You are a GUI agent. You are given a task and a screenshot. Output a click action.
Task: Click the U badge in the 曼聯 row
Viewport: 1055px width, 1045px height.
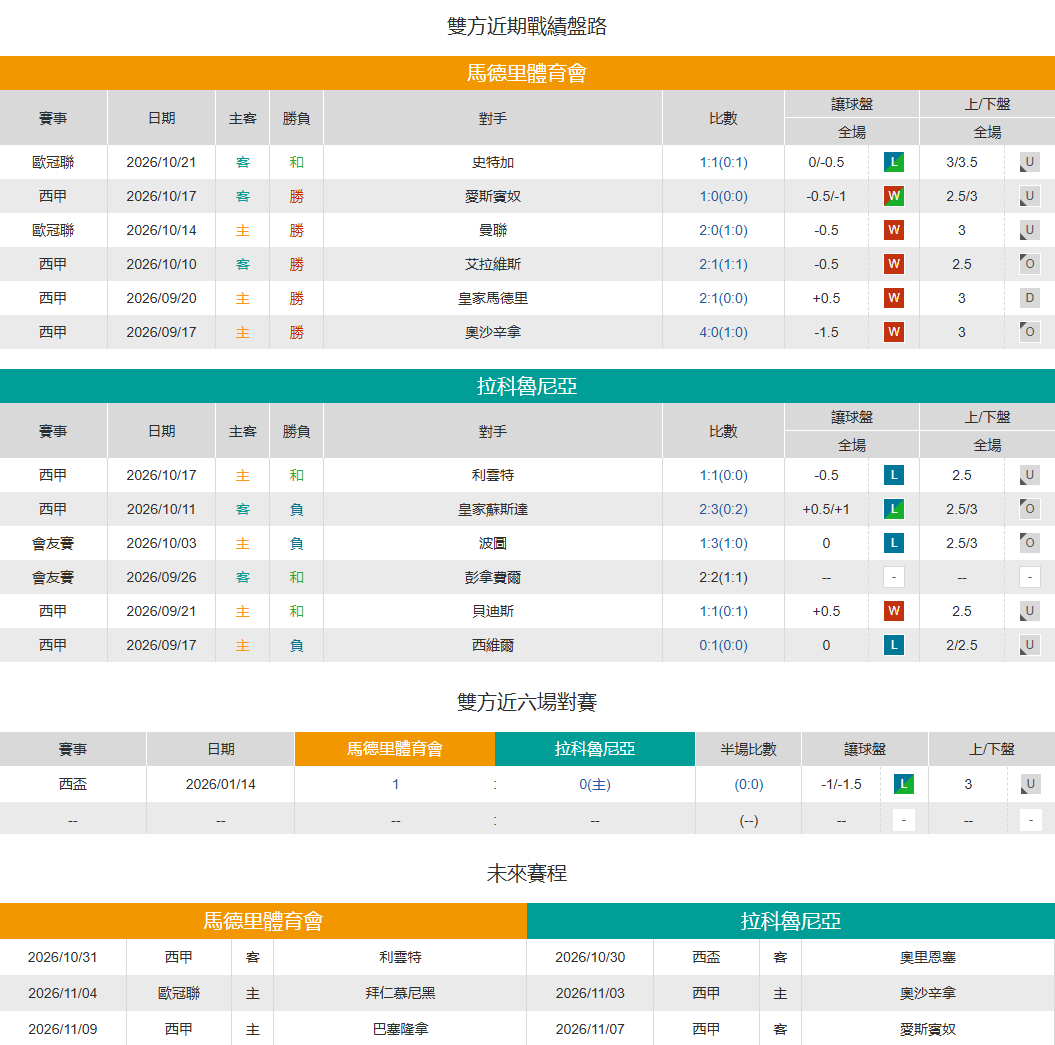click(x=1029, y=230)
